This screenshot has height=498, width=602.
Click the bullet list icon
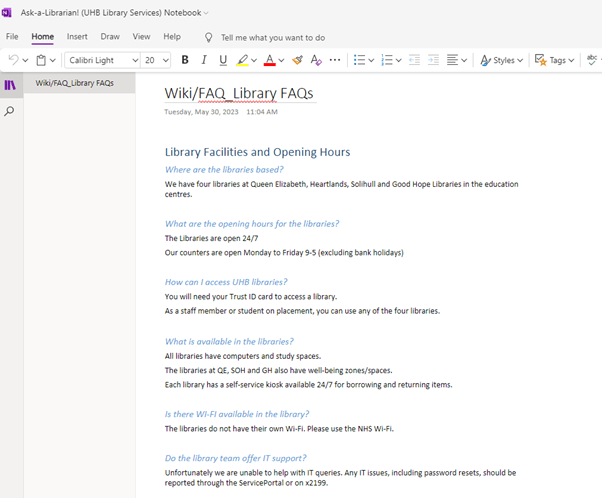359,60
